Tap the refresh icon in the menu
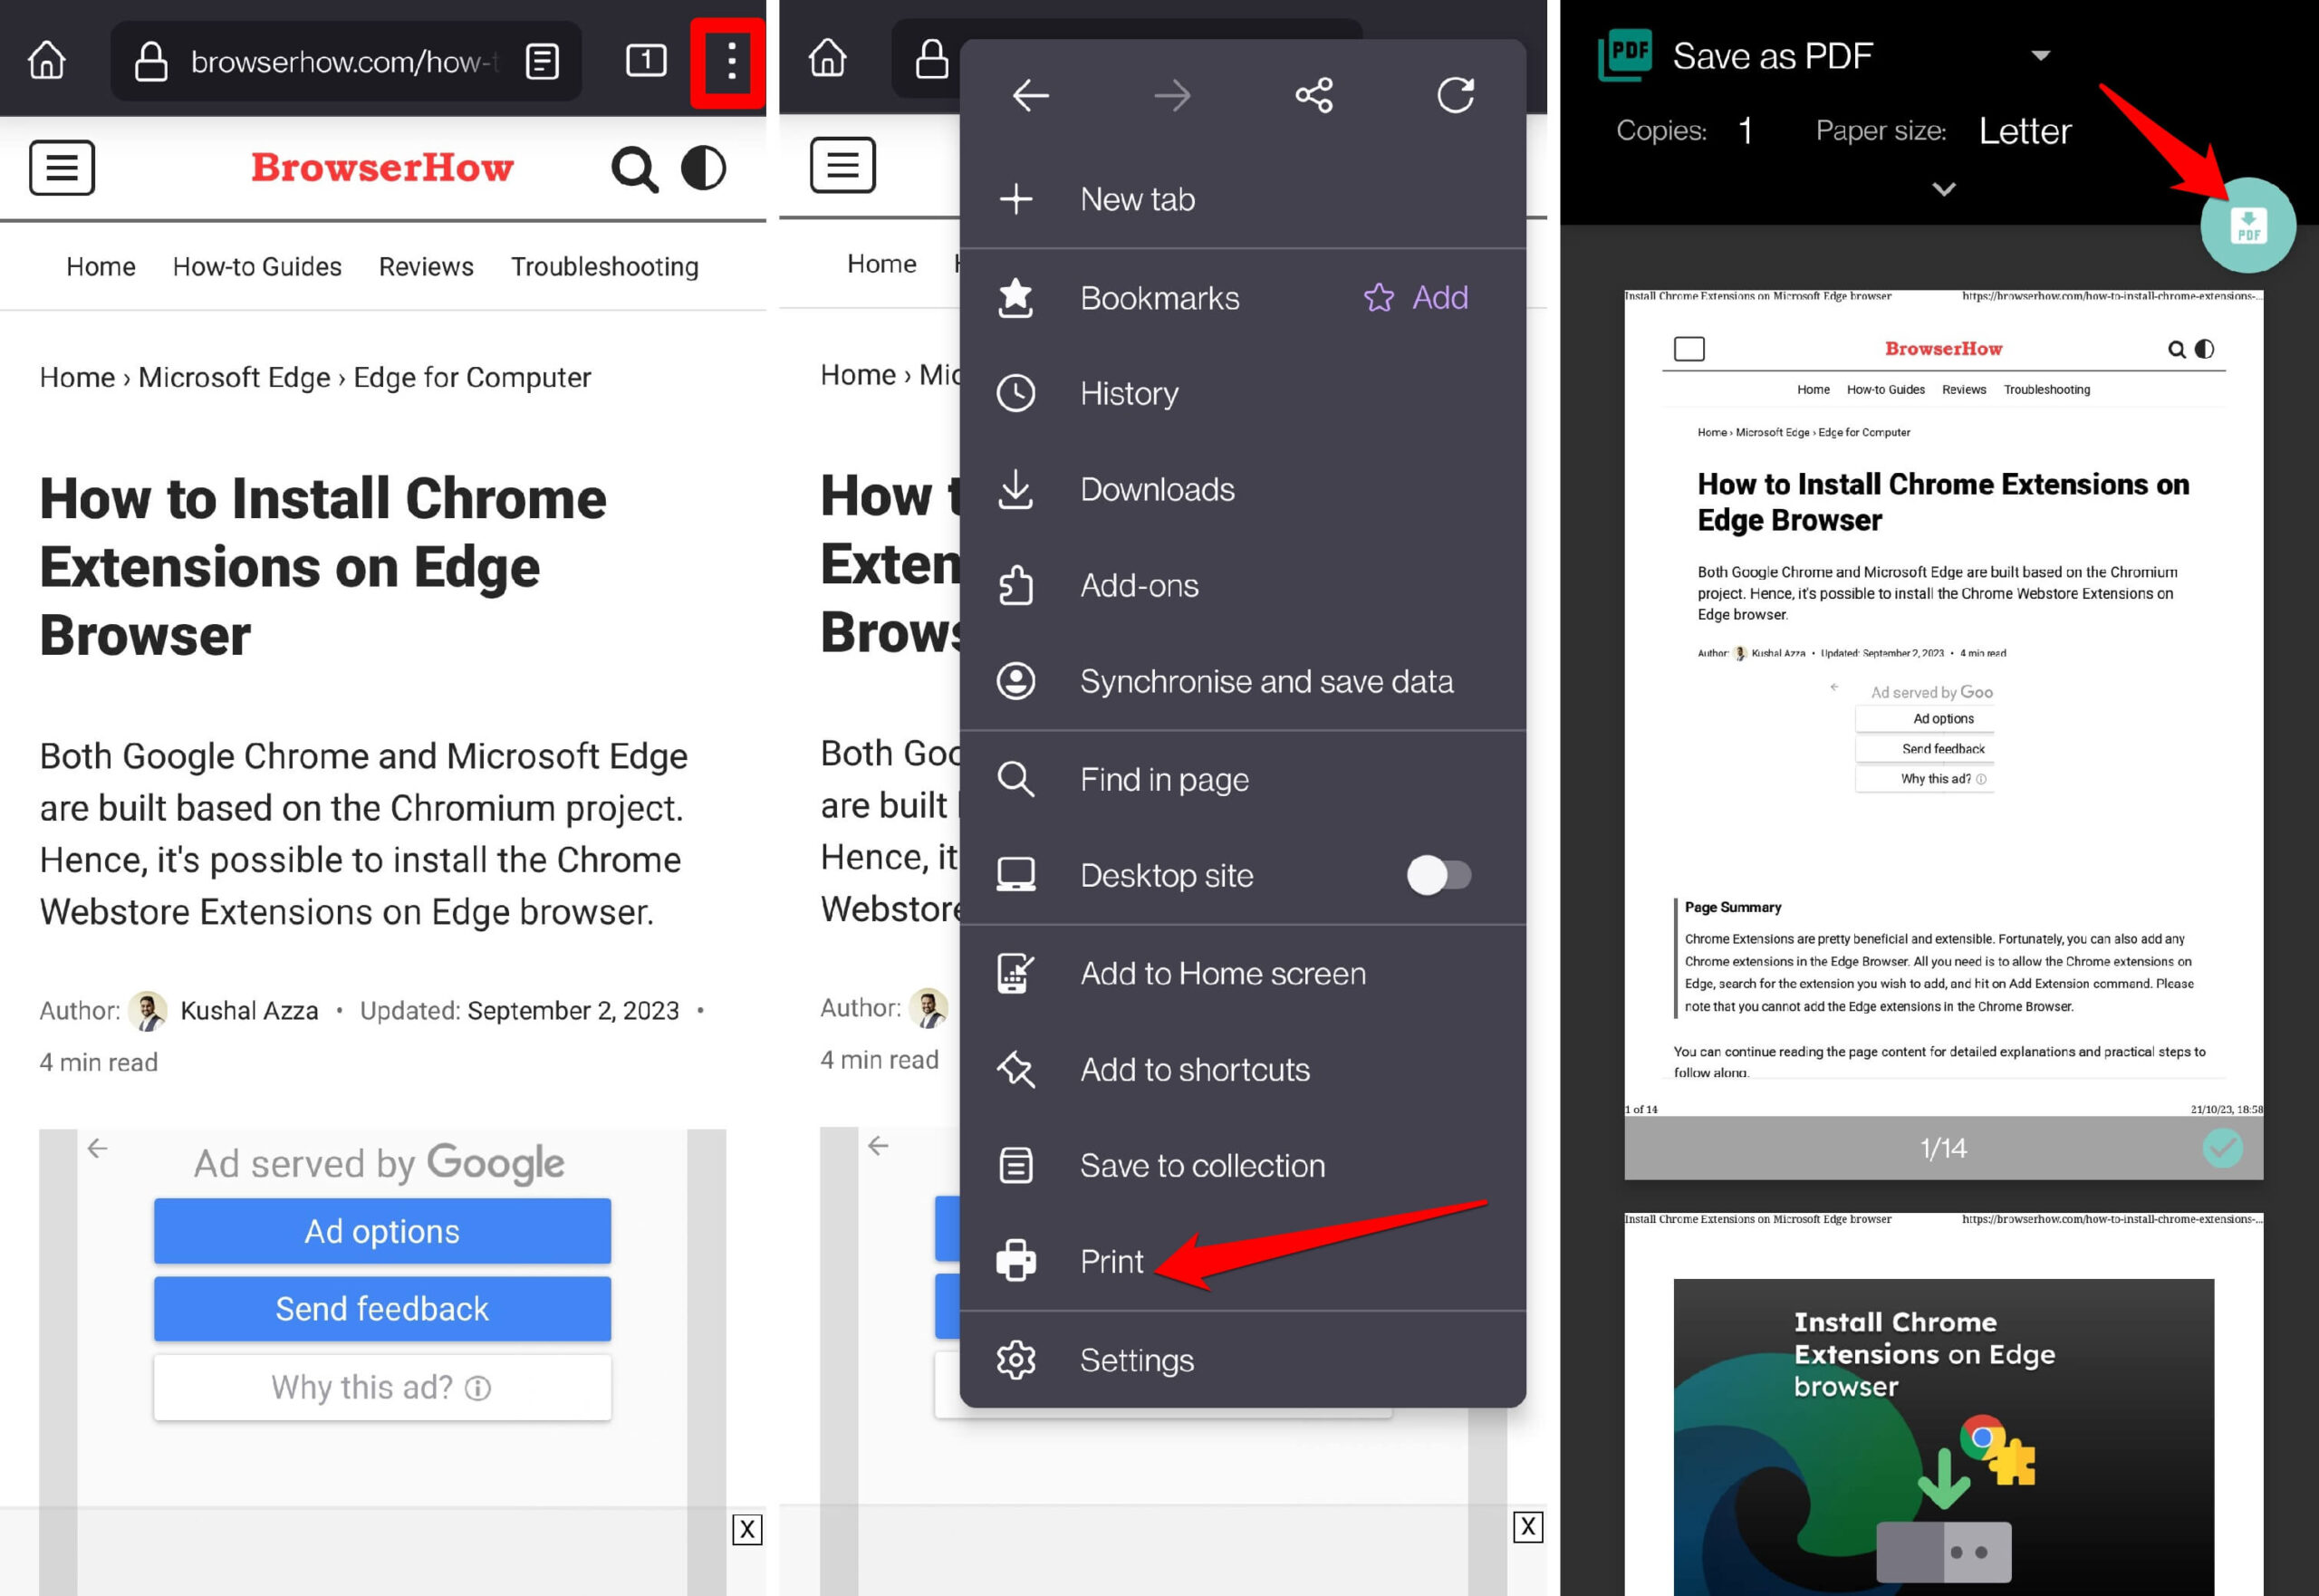Screen dimensions: 2319x1596 point(1456,95)
